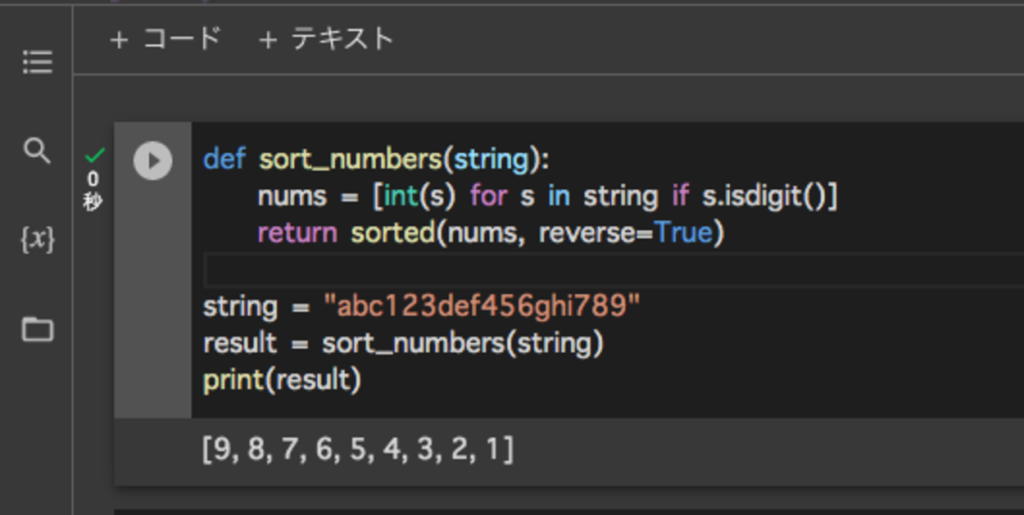The height and width of the screenshot is (515, 1024).
Task: Click the cell output [9, 8, 7, ...] text
Action: tap(357, 450)
